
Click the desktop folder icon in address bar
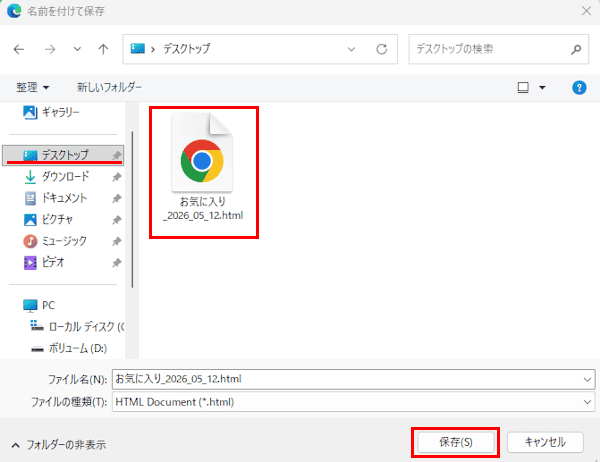138,49
